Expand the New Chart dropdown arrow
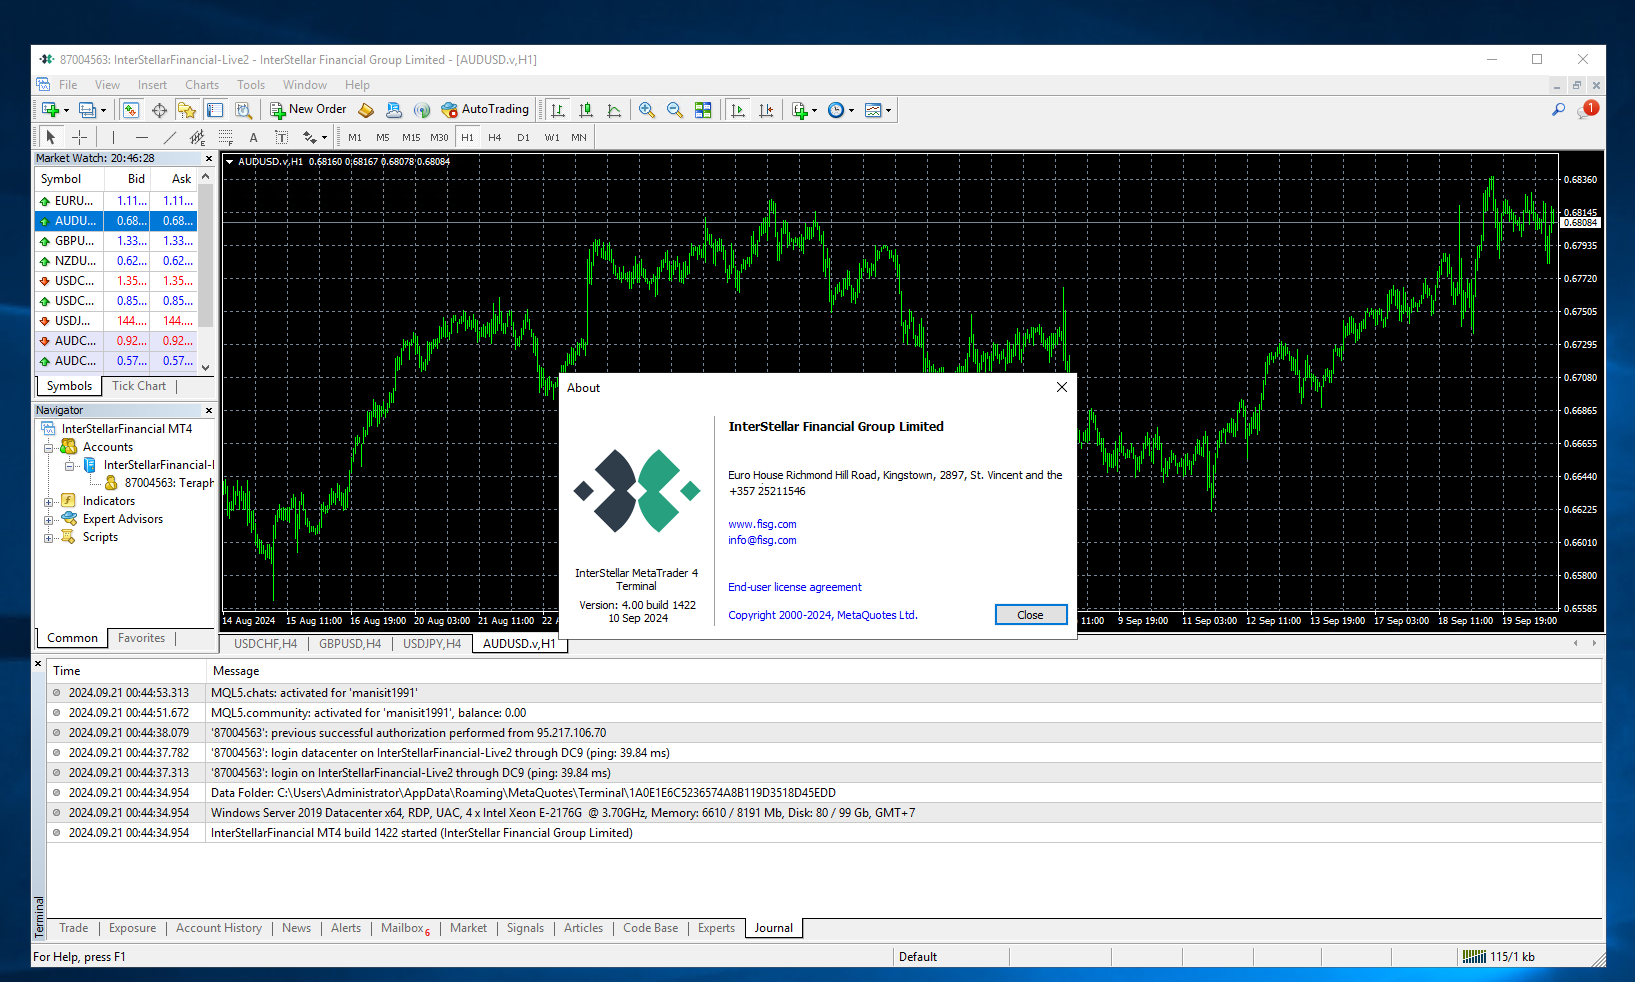 (66, 111)
